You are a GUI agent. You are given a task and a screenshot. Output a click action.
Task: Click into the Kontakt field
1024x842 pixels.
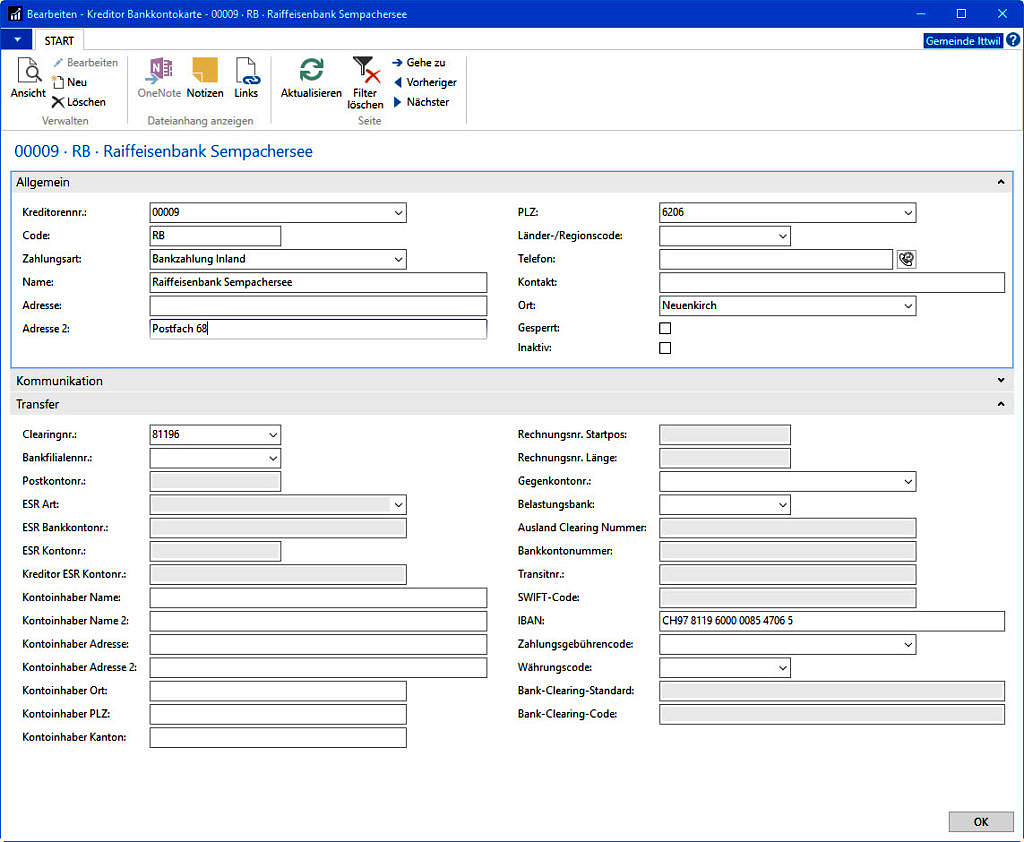[x=832, y=282]
